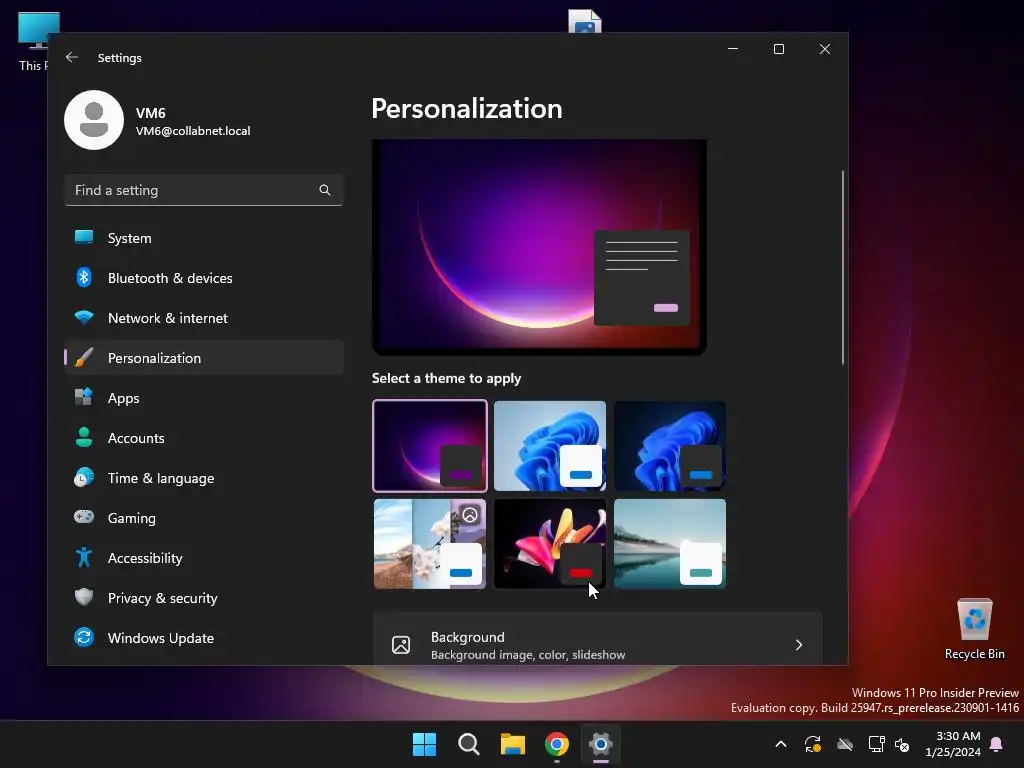Go to Bluetooth & devices settings
Screen dimensions: 1024x768
204,278
